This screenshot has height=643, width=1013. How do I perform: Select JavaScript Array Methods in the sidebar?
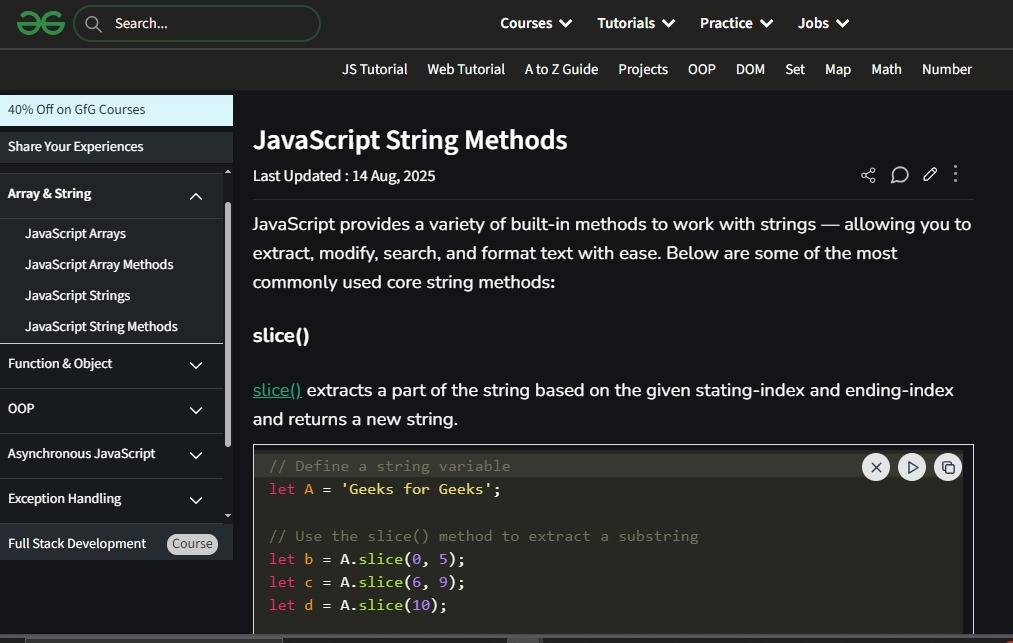(99, 264)
